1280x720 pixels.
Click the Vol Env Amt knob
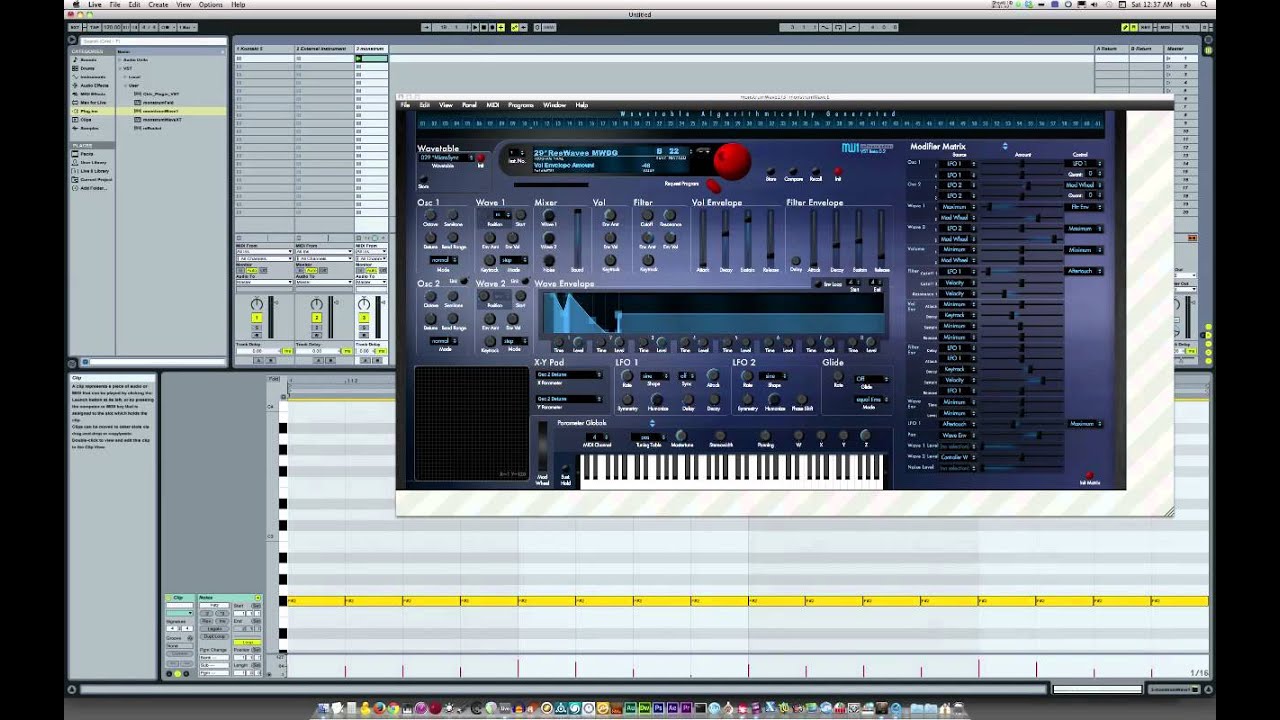click(610, 215)
